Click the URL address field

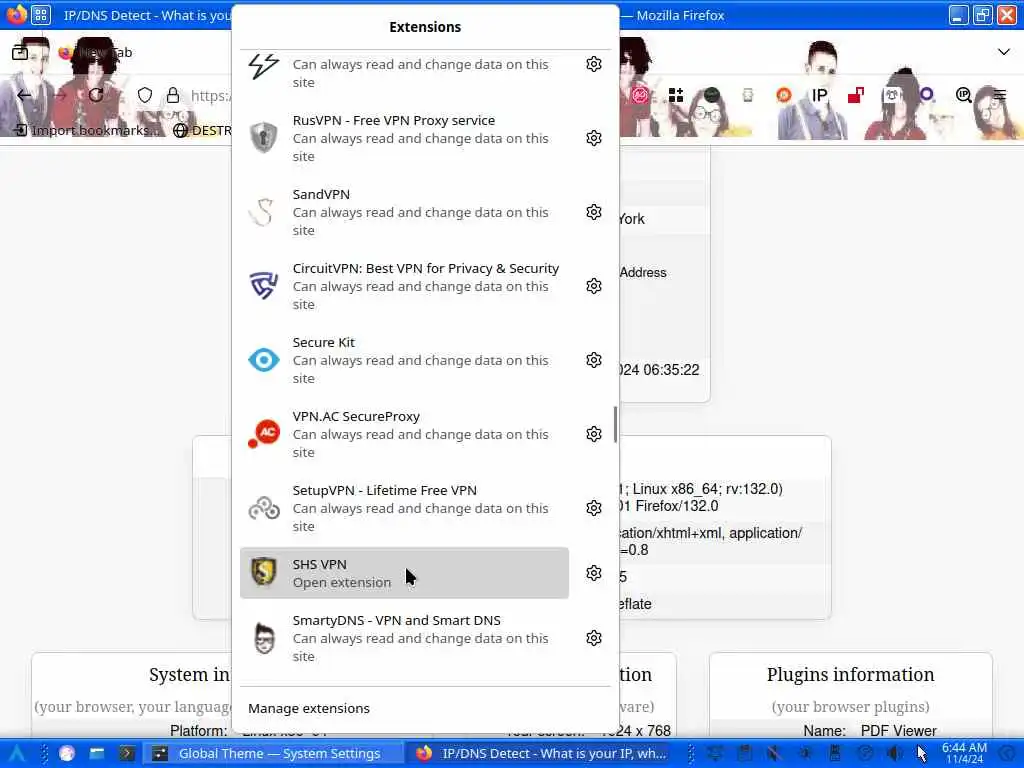(210, 95)
